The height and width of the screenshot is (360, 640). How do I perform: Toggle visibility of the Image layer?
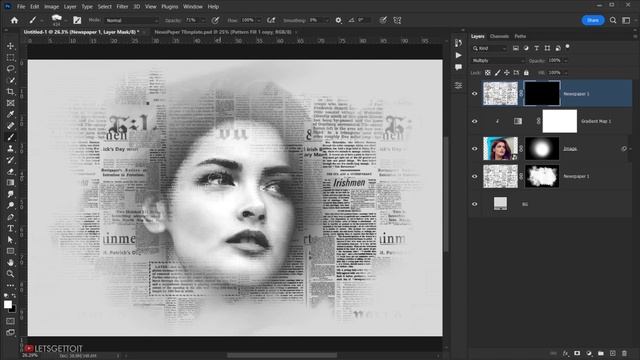point(474,149)
